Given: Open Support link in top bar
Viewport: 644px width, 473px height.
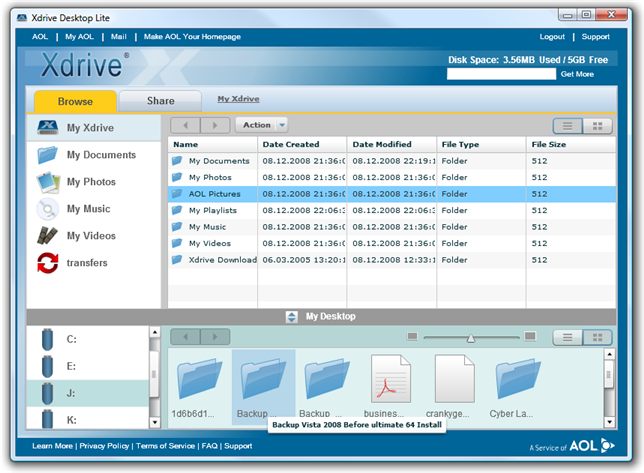Looking at the screenshot, I should click(596, 37).
